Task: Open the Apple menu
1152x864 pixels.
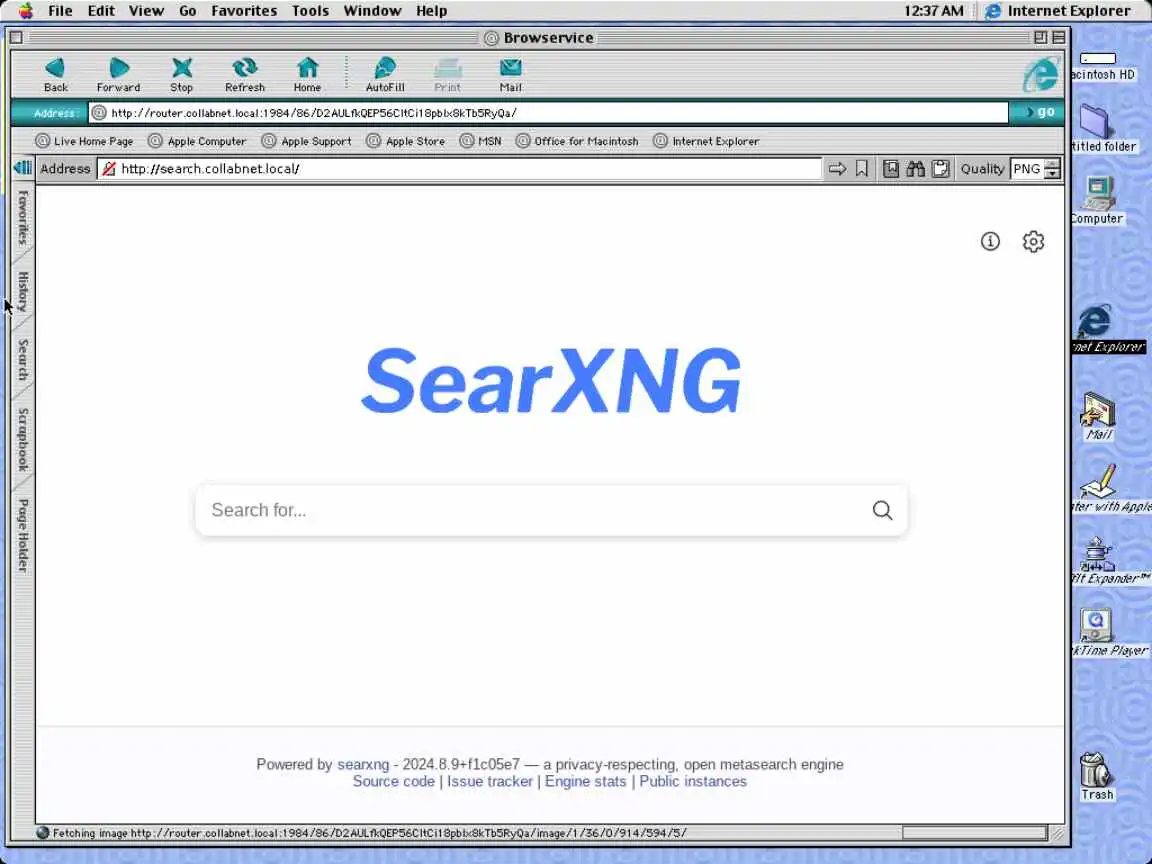Action: pos(26,10)
